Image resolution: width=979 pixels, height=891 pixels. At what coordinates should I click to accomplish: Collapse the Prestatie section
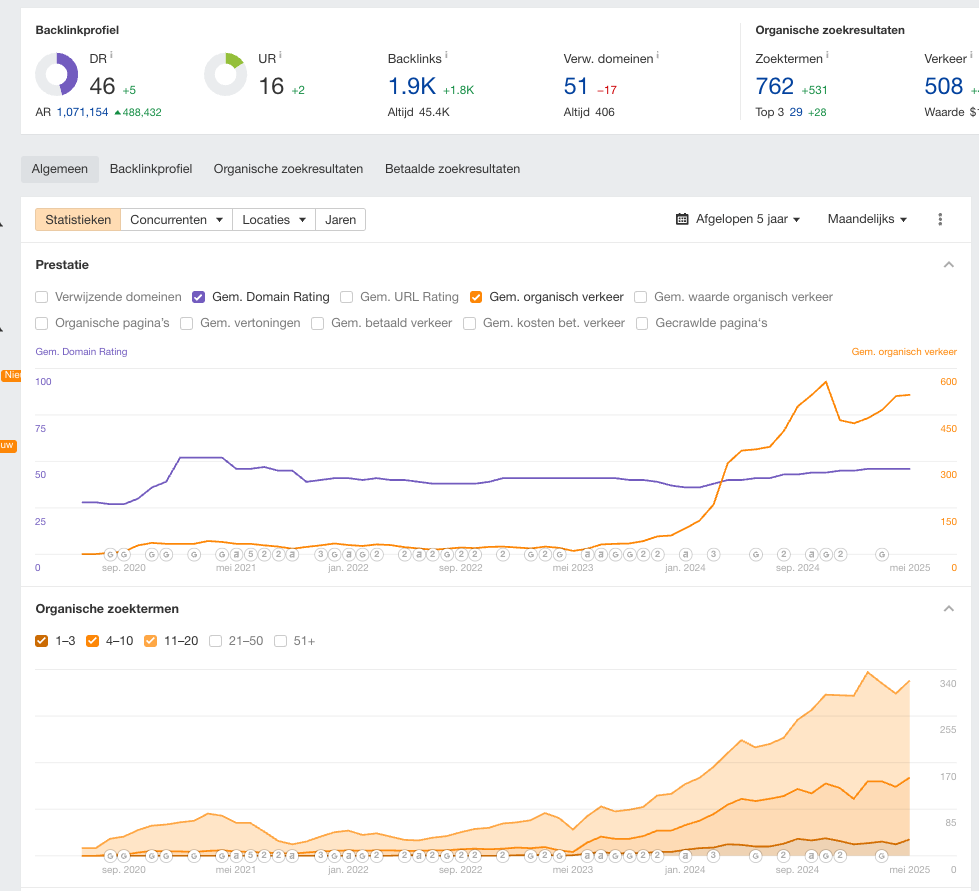948,265
